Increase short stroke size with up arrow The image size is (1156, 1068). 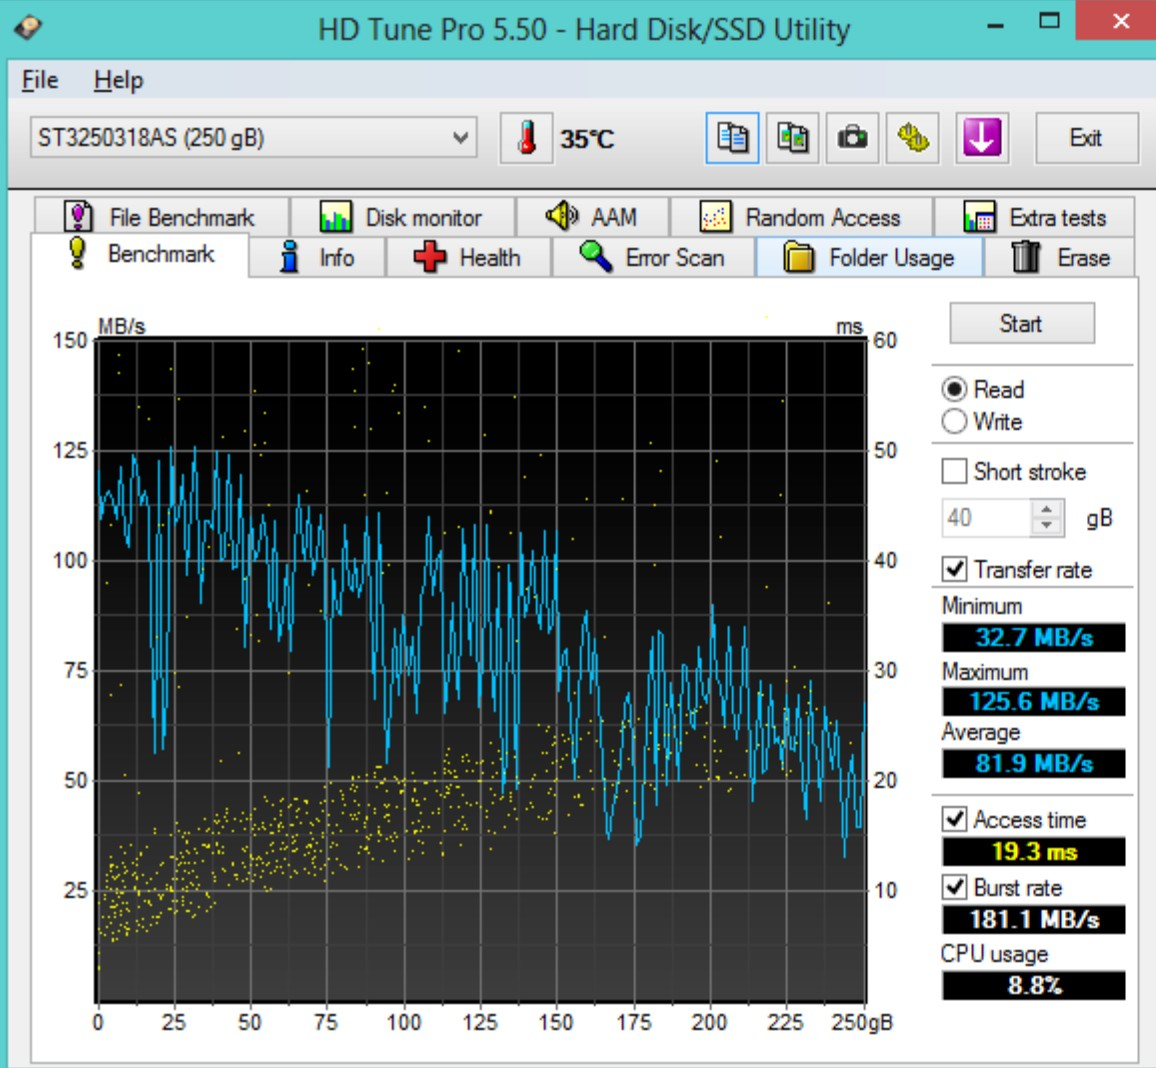(x=1047, y=509)
